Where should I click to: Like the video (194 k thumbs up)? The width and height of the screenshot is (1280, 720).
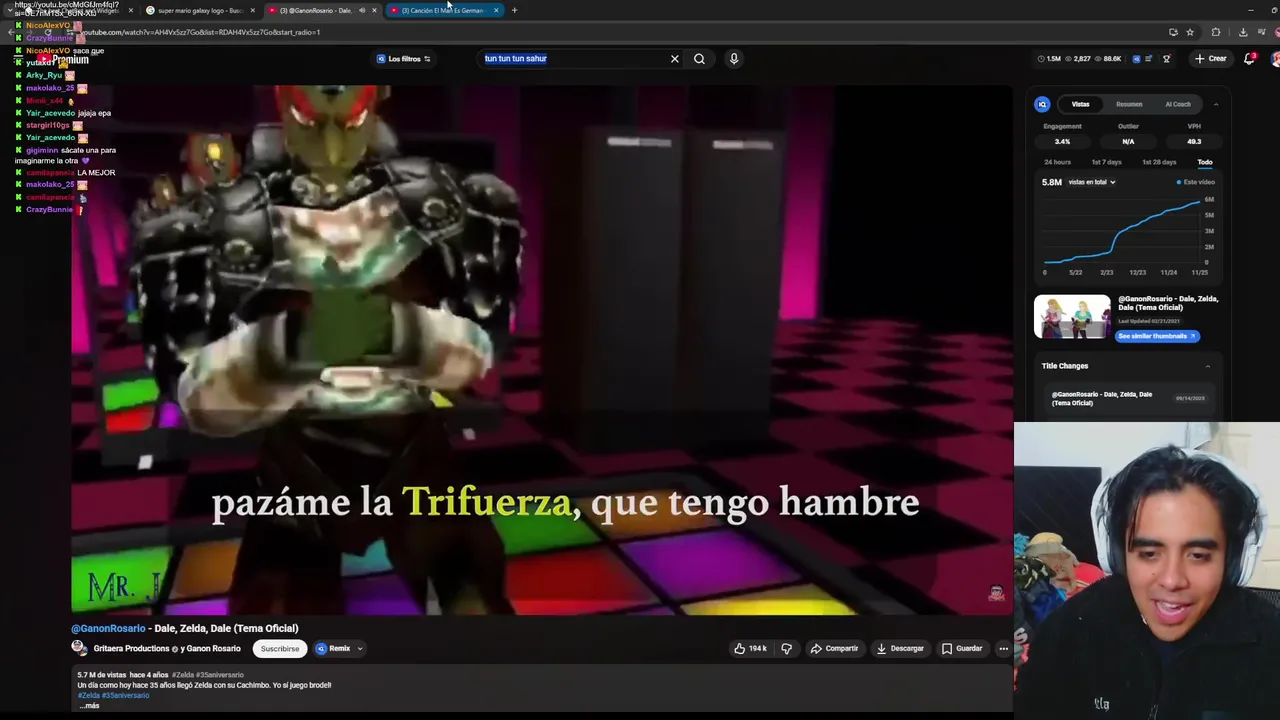750,648
